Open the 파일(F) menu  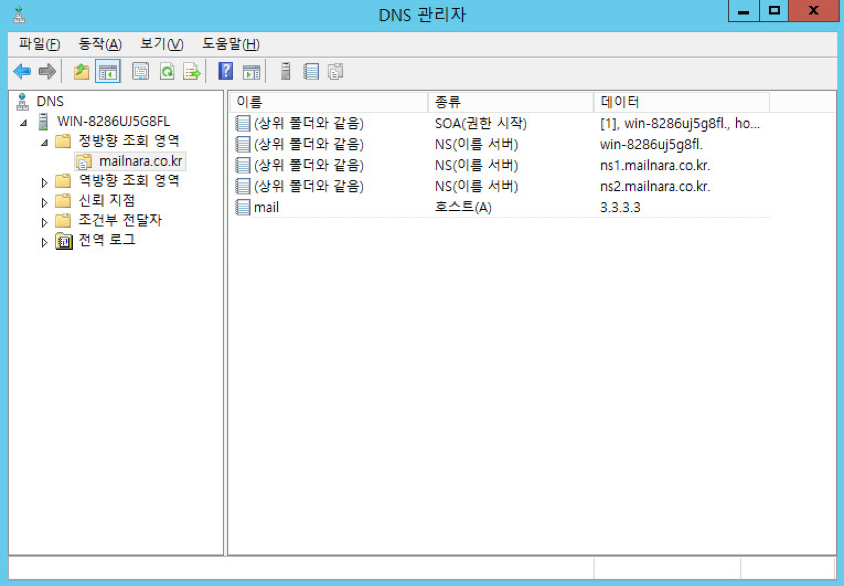39,44
